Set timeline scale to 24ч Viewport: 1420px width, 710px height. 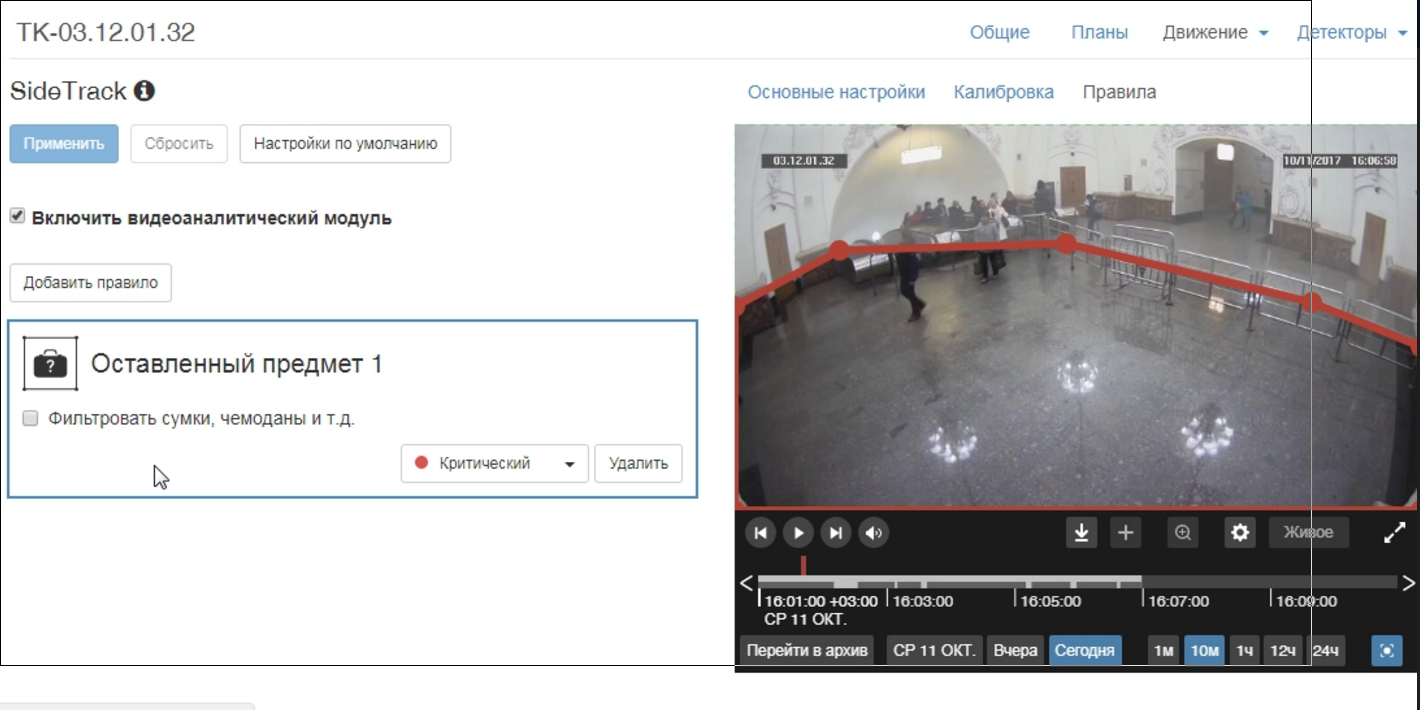(1325, 651)
